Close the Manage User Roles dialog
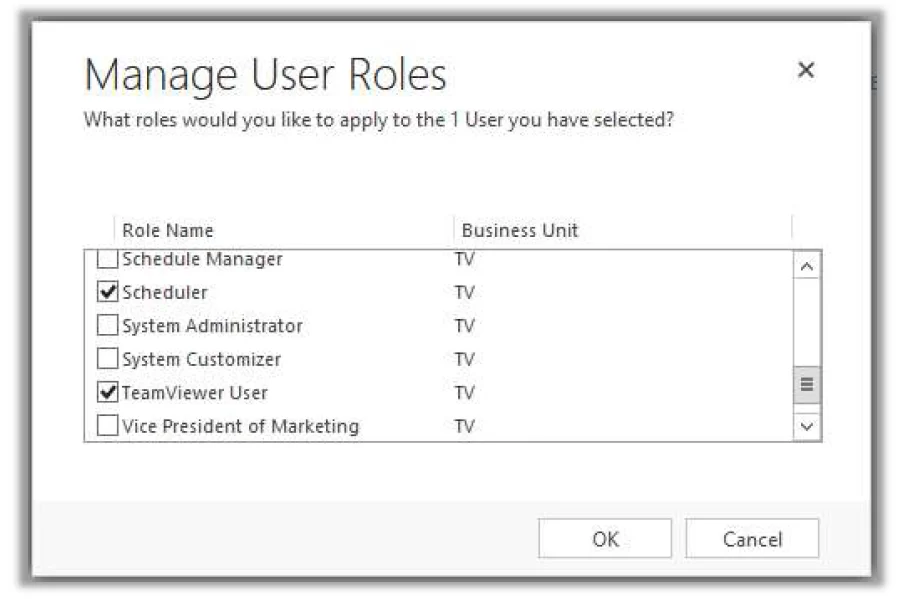 pyautogui.click(x=806, y=71)
